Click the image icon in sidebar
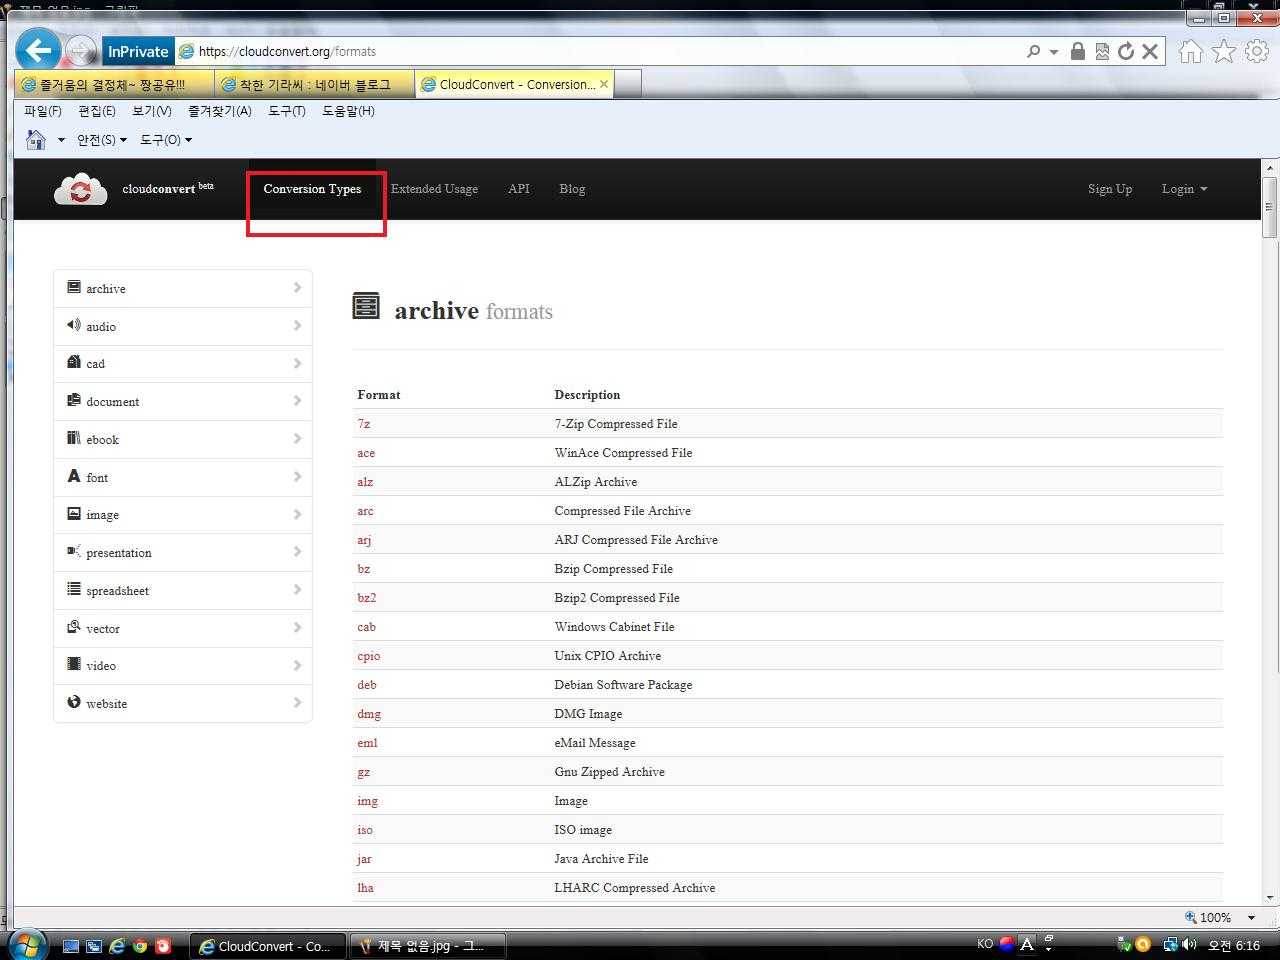The height and width of the screenshot is (960, 1280). coord(74,513)
